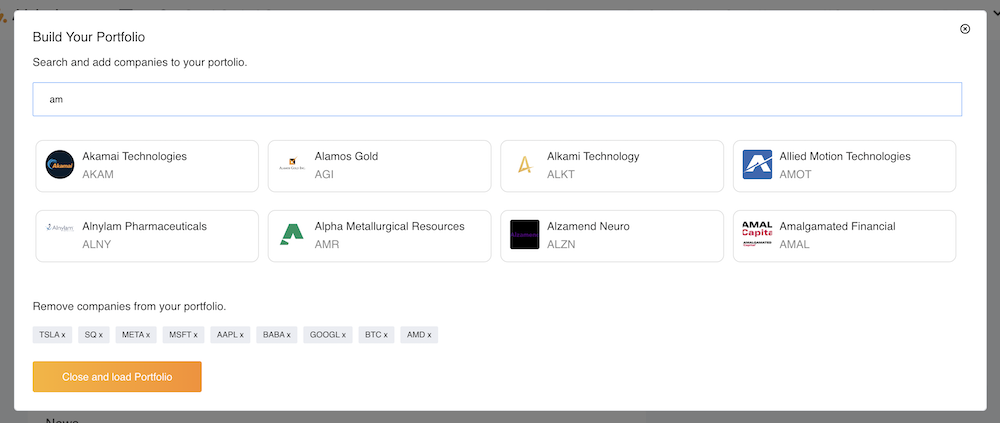Screen dimensions: 1000x423
Task: Click the Alzamend Neuro logo icon
Action: pos(525,235)
